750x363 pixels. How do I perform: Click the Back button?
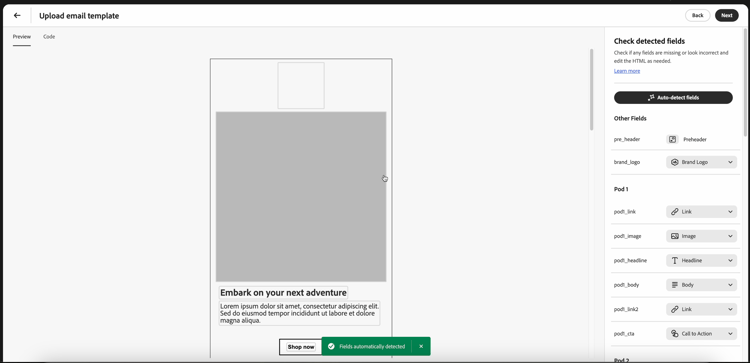coord(697,15)
